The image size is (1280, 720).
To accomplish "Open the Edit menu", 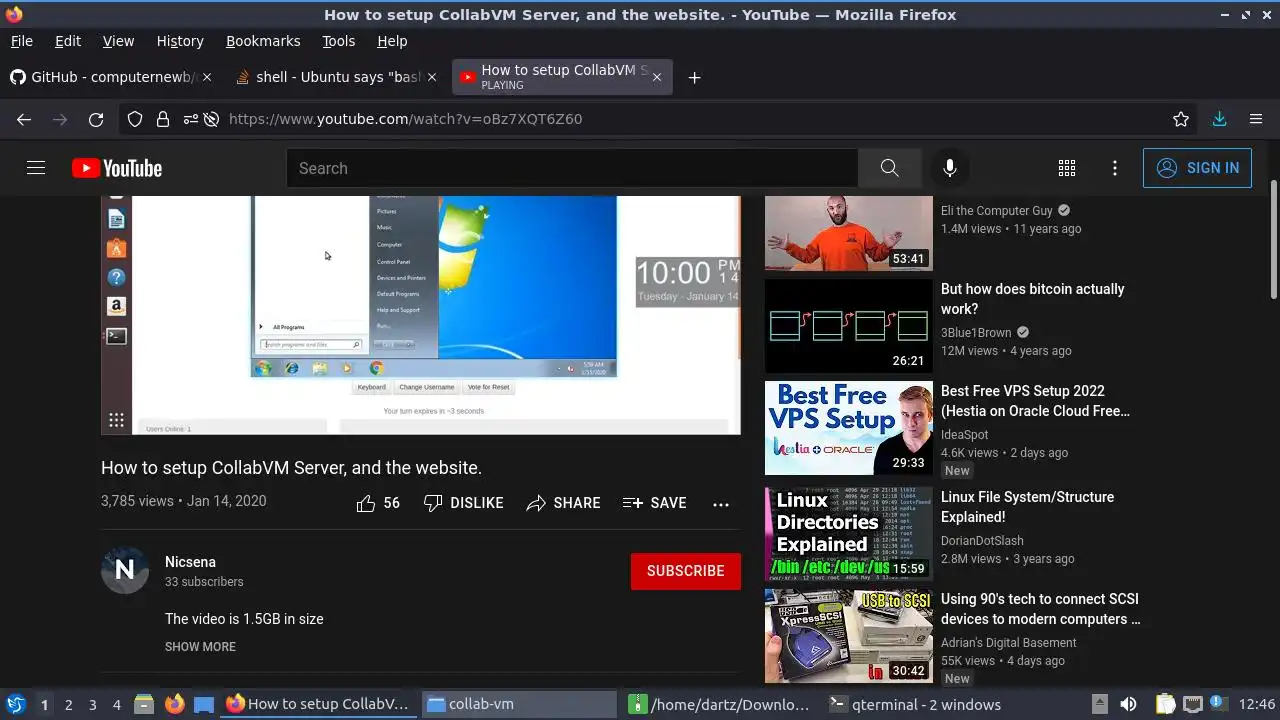I will point(68,41).
